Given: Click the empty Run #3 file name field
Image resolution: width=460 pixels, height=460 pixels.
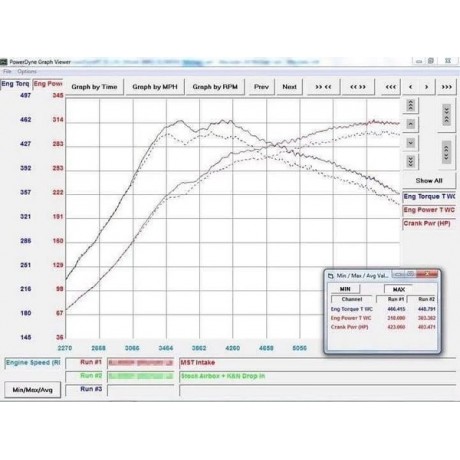Looking at the screenshot, I should coord(141,390).
